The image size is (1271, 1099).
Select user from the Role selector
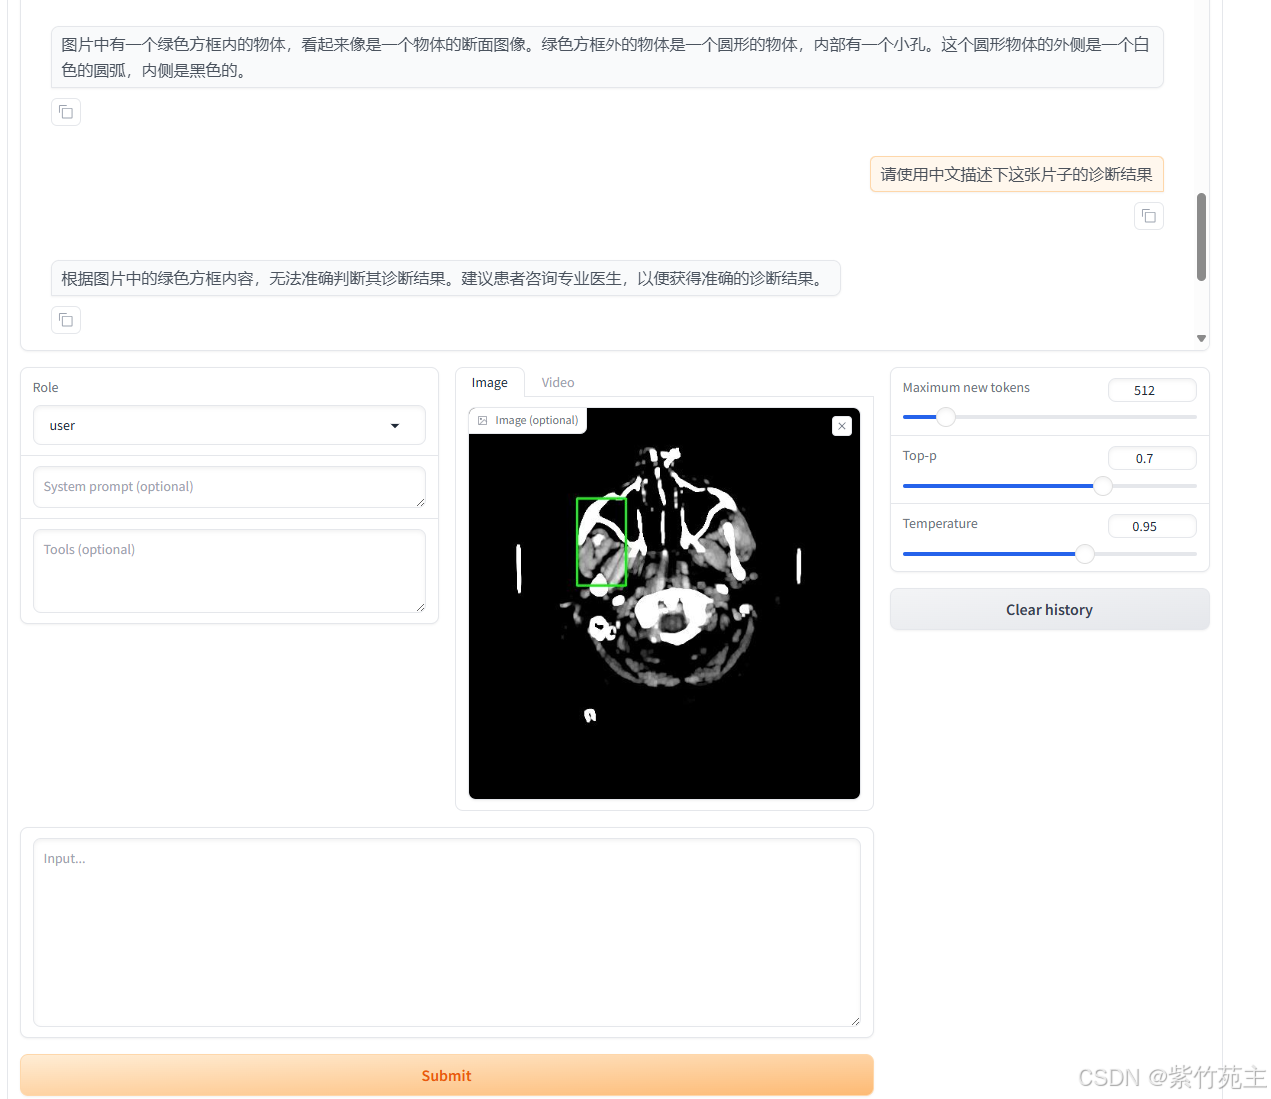(x=229, y=425)
